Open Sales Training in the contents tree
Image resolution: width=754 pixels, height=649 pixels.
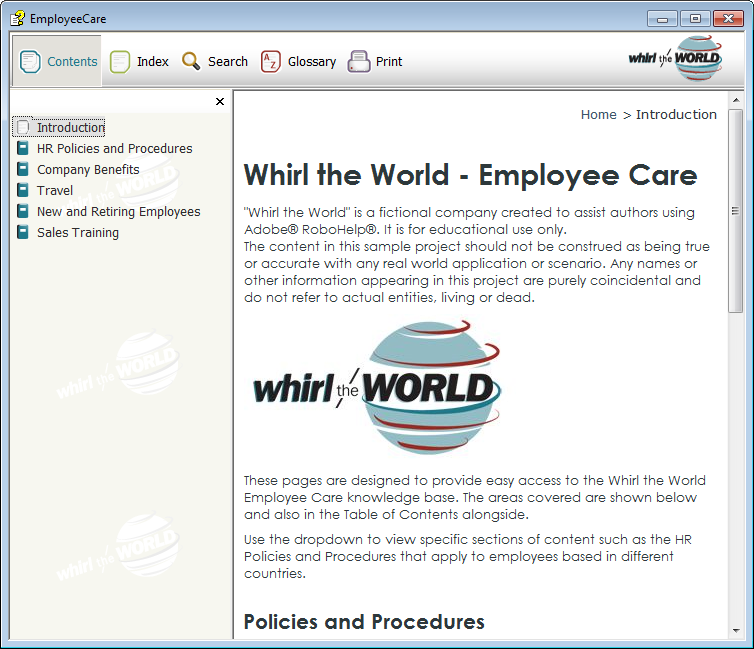77,233
